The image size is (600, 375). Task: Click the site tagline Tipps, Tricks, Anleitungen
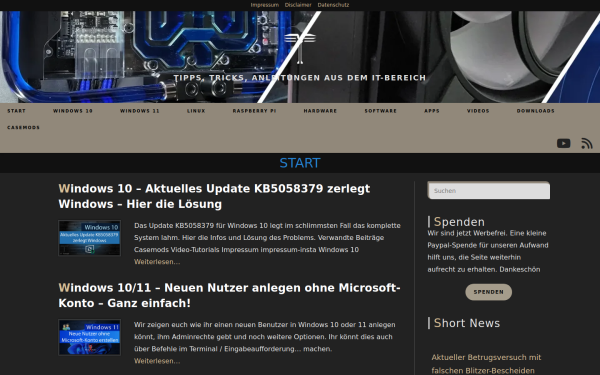pos(300,78)
